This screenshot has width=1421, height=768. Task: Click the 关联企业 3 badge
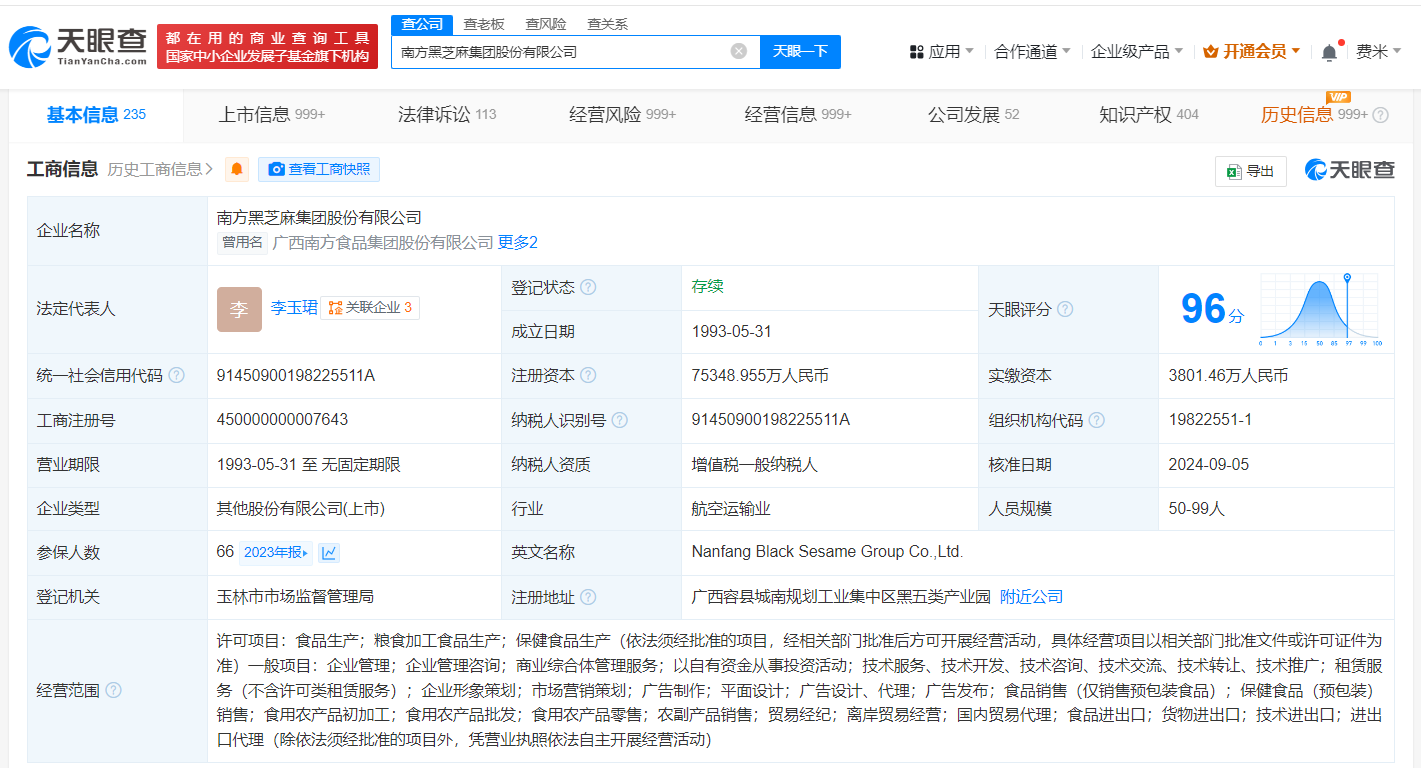coord(370,308)
